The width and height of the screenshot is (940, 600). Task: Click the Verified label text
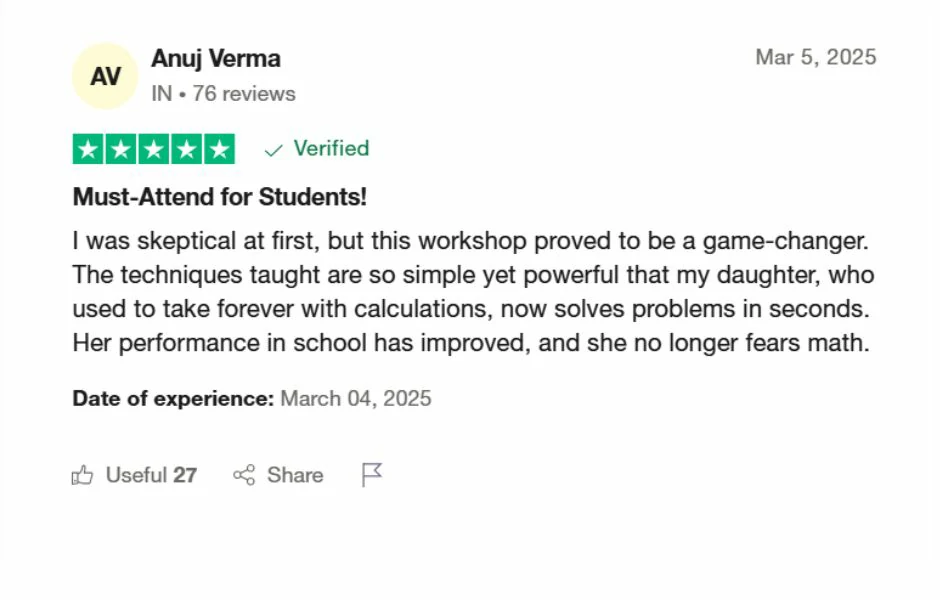tap(331, 149)
